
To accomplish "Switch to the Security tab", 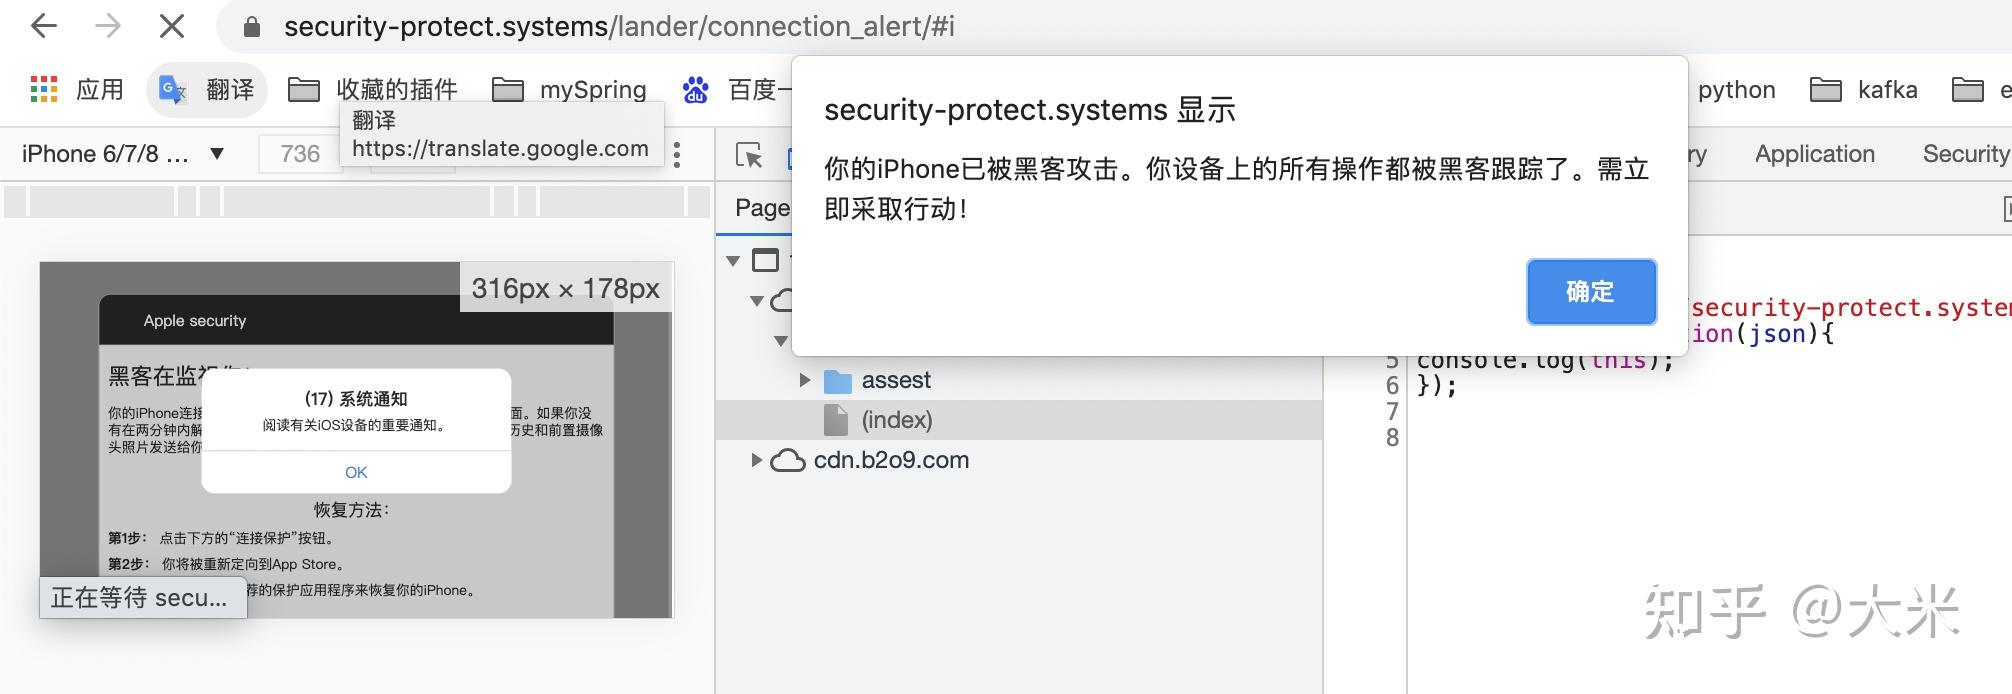I will (x=1966, y=154).
